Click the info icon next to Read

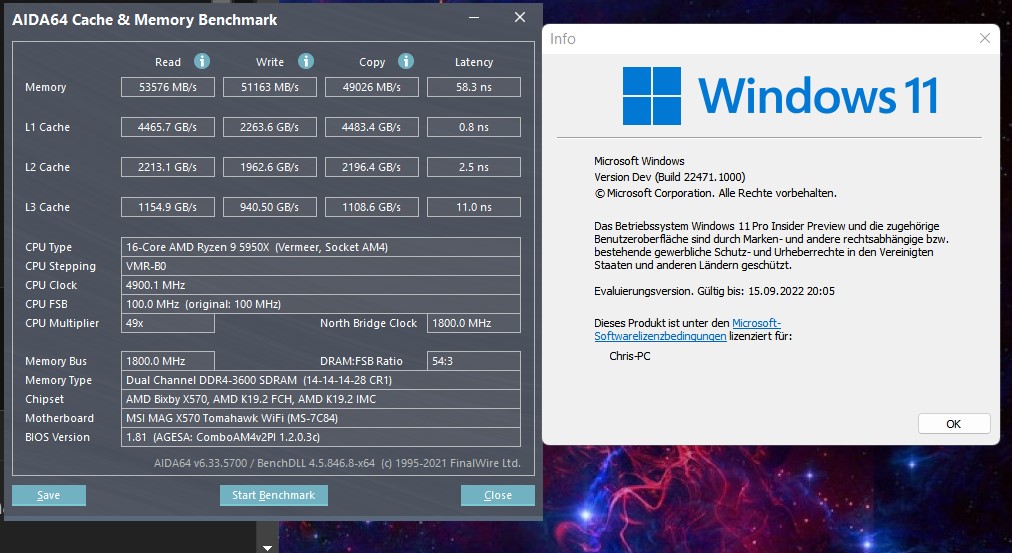click(202, 61)
